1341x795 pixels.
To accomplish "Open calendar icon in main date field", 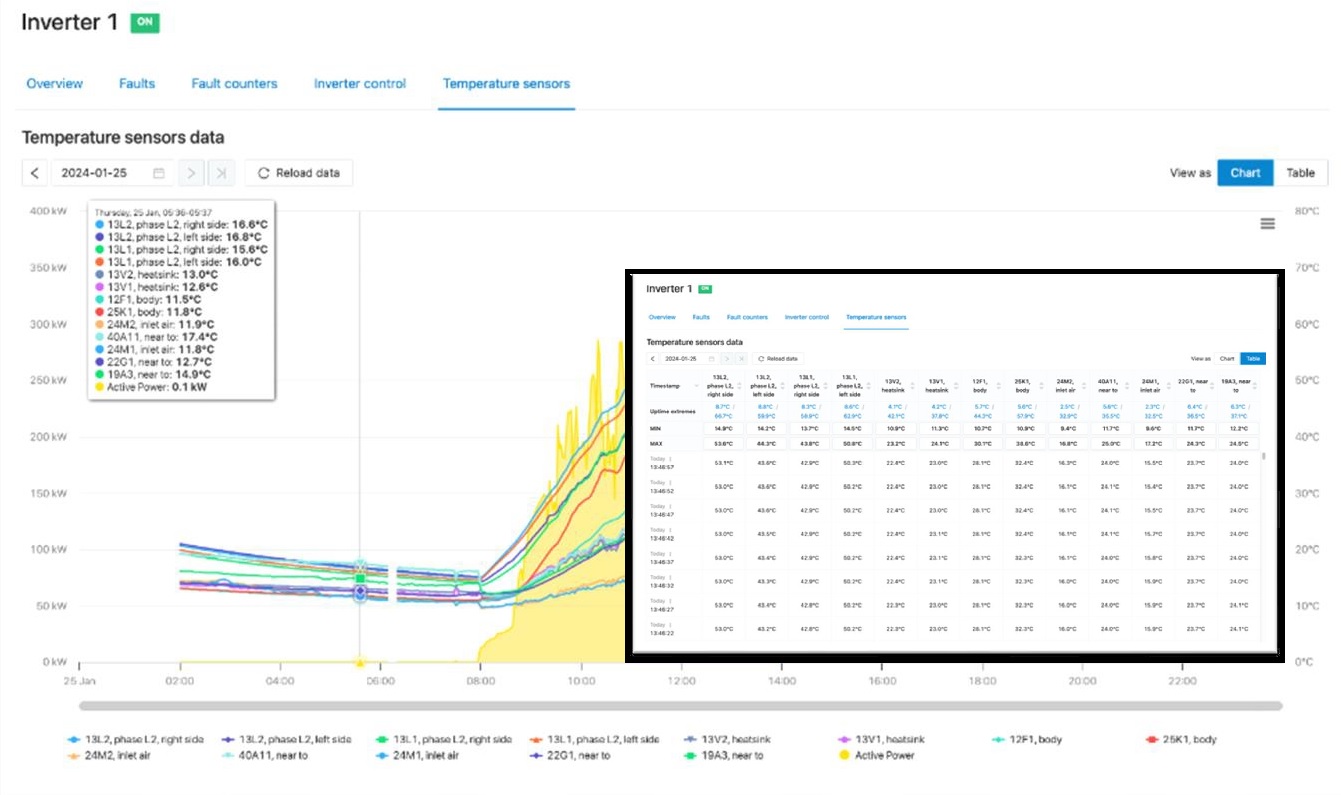I will click(x=158, y=173).
